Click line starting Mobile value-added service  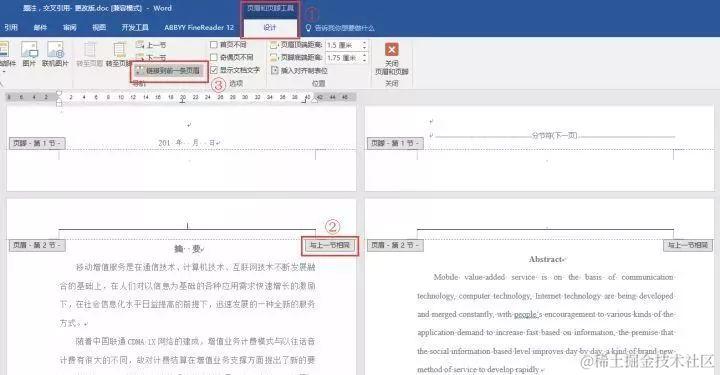(553, 277)
